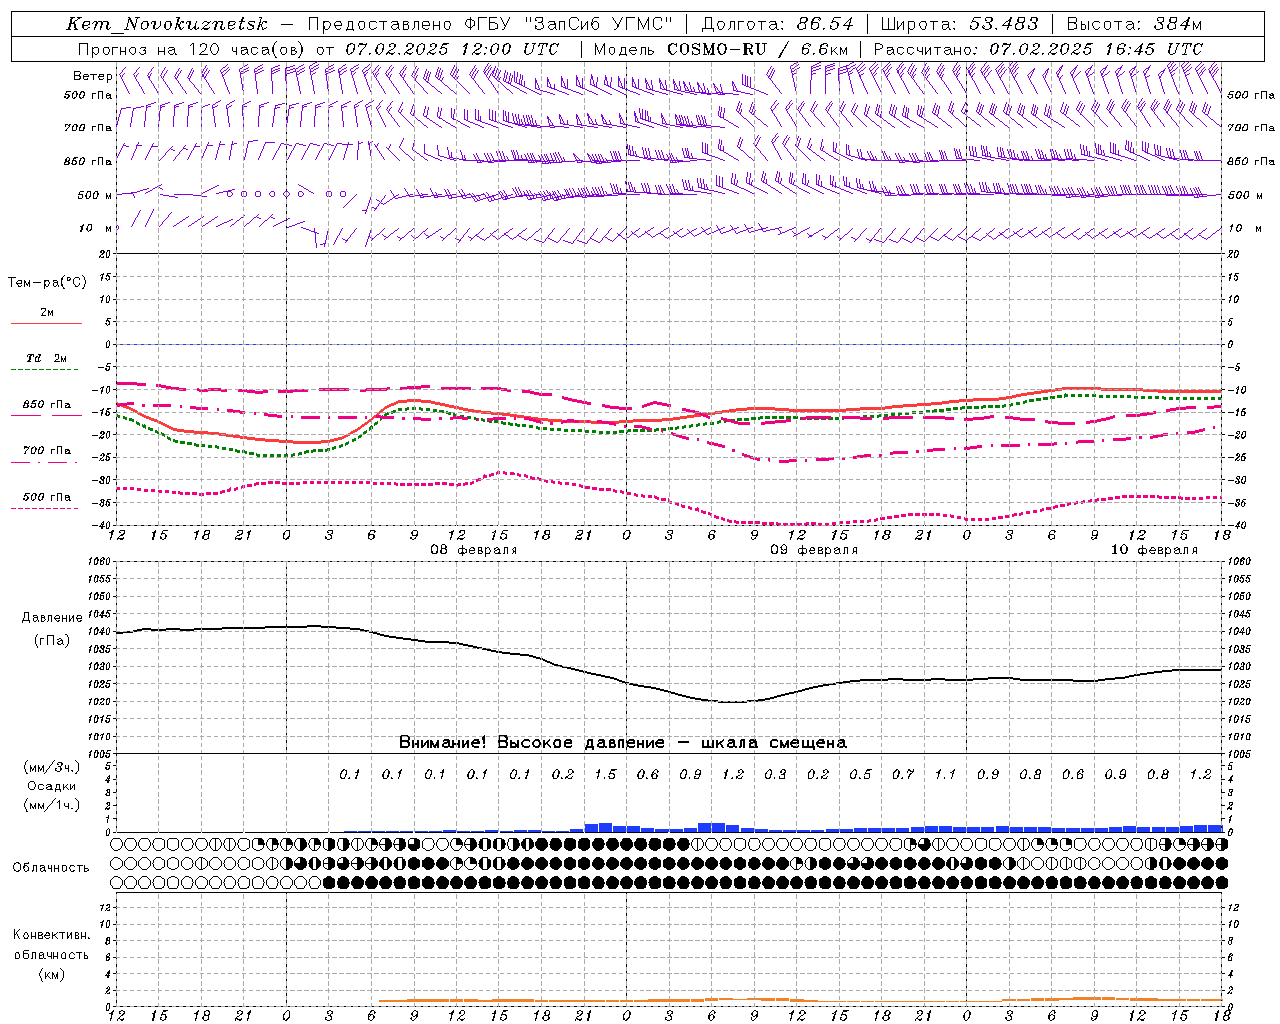Screen dimensions: 1280x1024
Task: Click the (мм/3ч.) precipitation unit label
Action: [52, 767]
